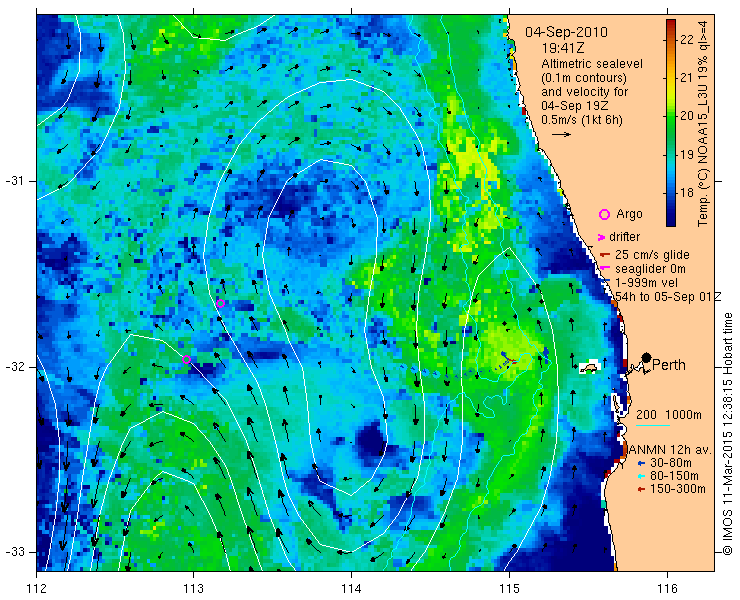Click the cyan 80-150m ANMN arrow symbol
Viewport: 740px width, 600px height.
tap(641, 476)
